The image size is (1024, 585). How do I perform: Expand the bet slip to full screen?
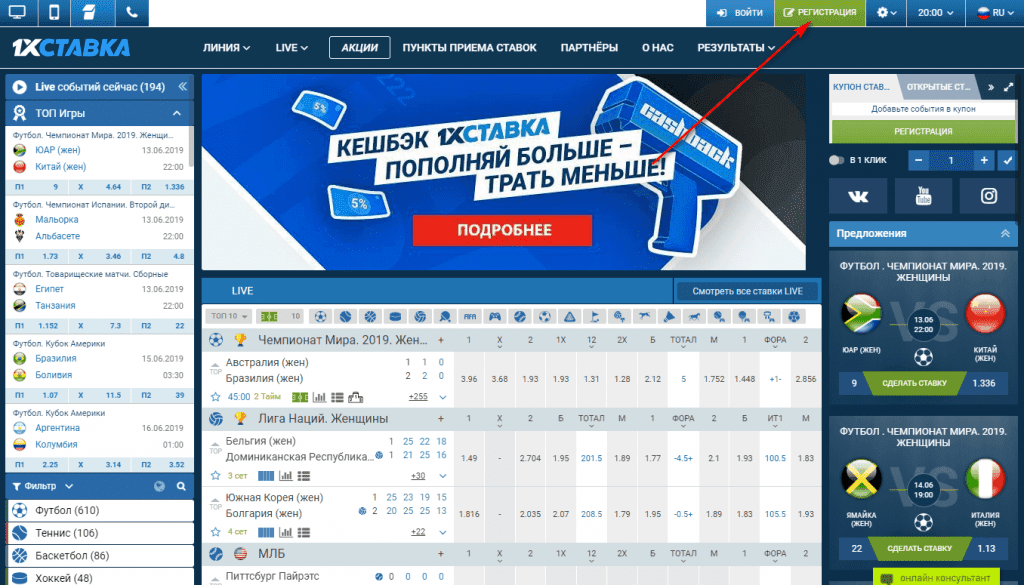(1007, 87)
